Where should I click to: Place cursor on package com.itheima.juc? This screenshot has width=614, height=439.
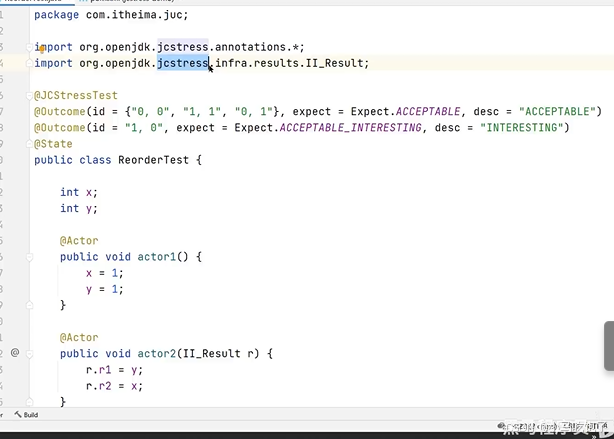click(111, 15)
